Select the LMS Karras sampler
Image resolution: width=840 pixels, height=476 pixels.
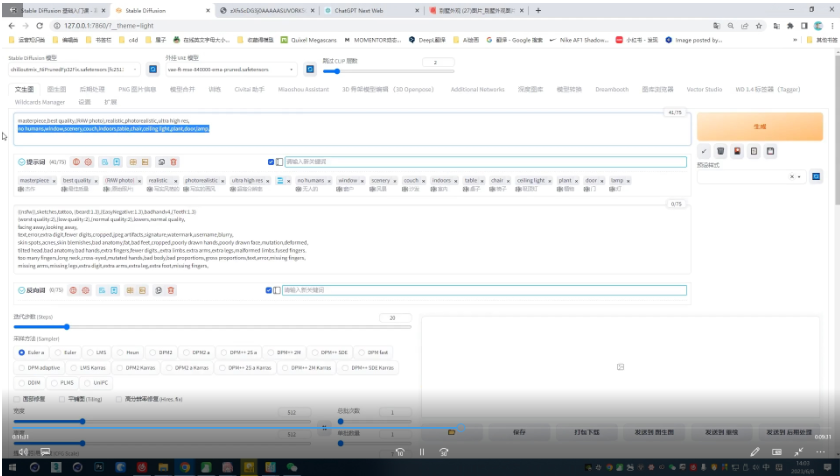click(x=88, y=368)
